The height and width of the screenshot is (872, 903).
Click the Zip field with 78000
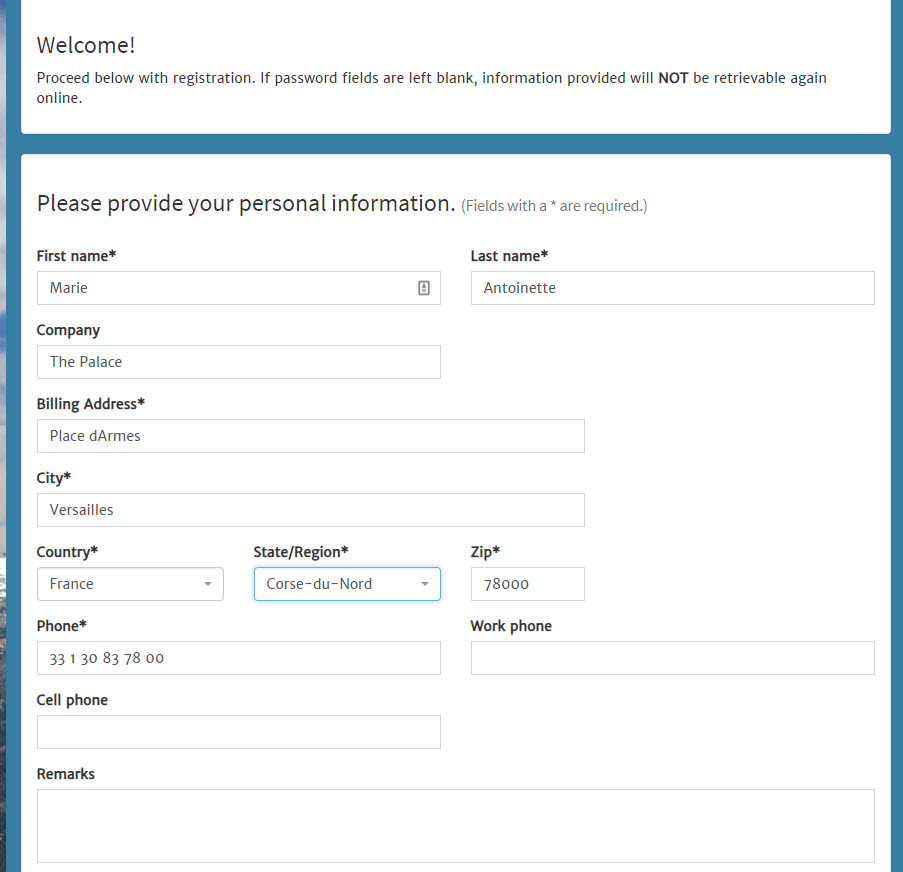click(x=528, y=584)
